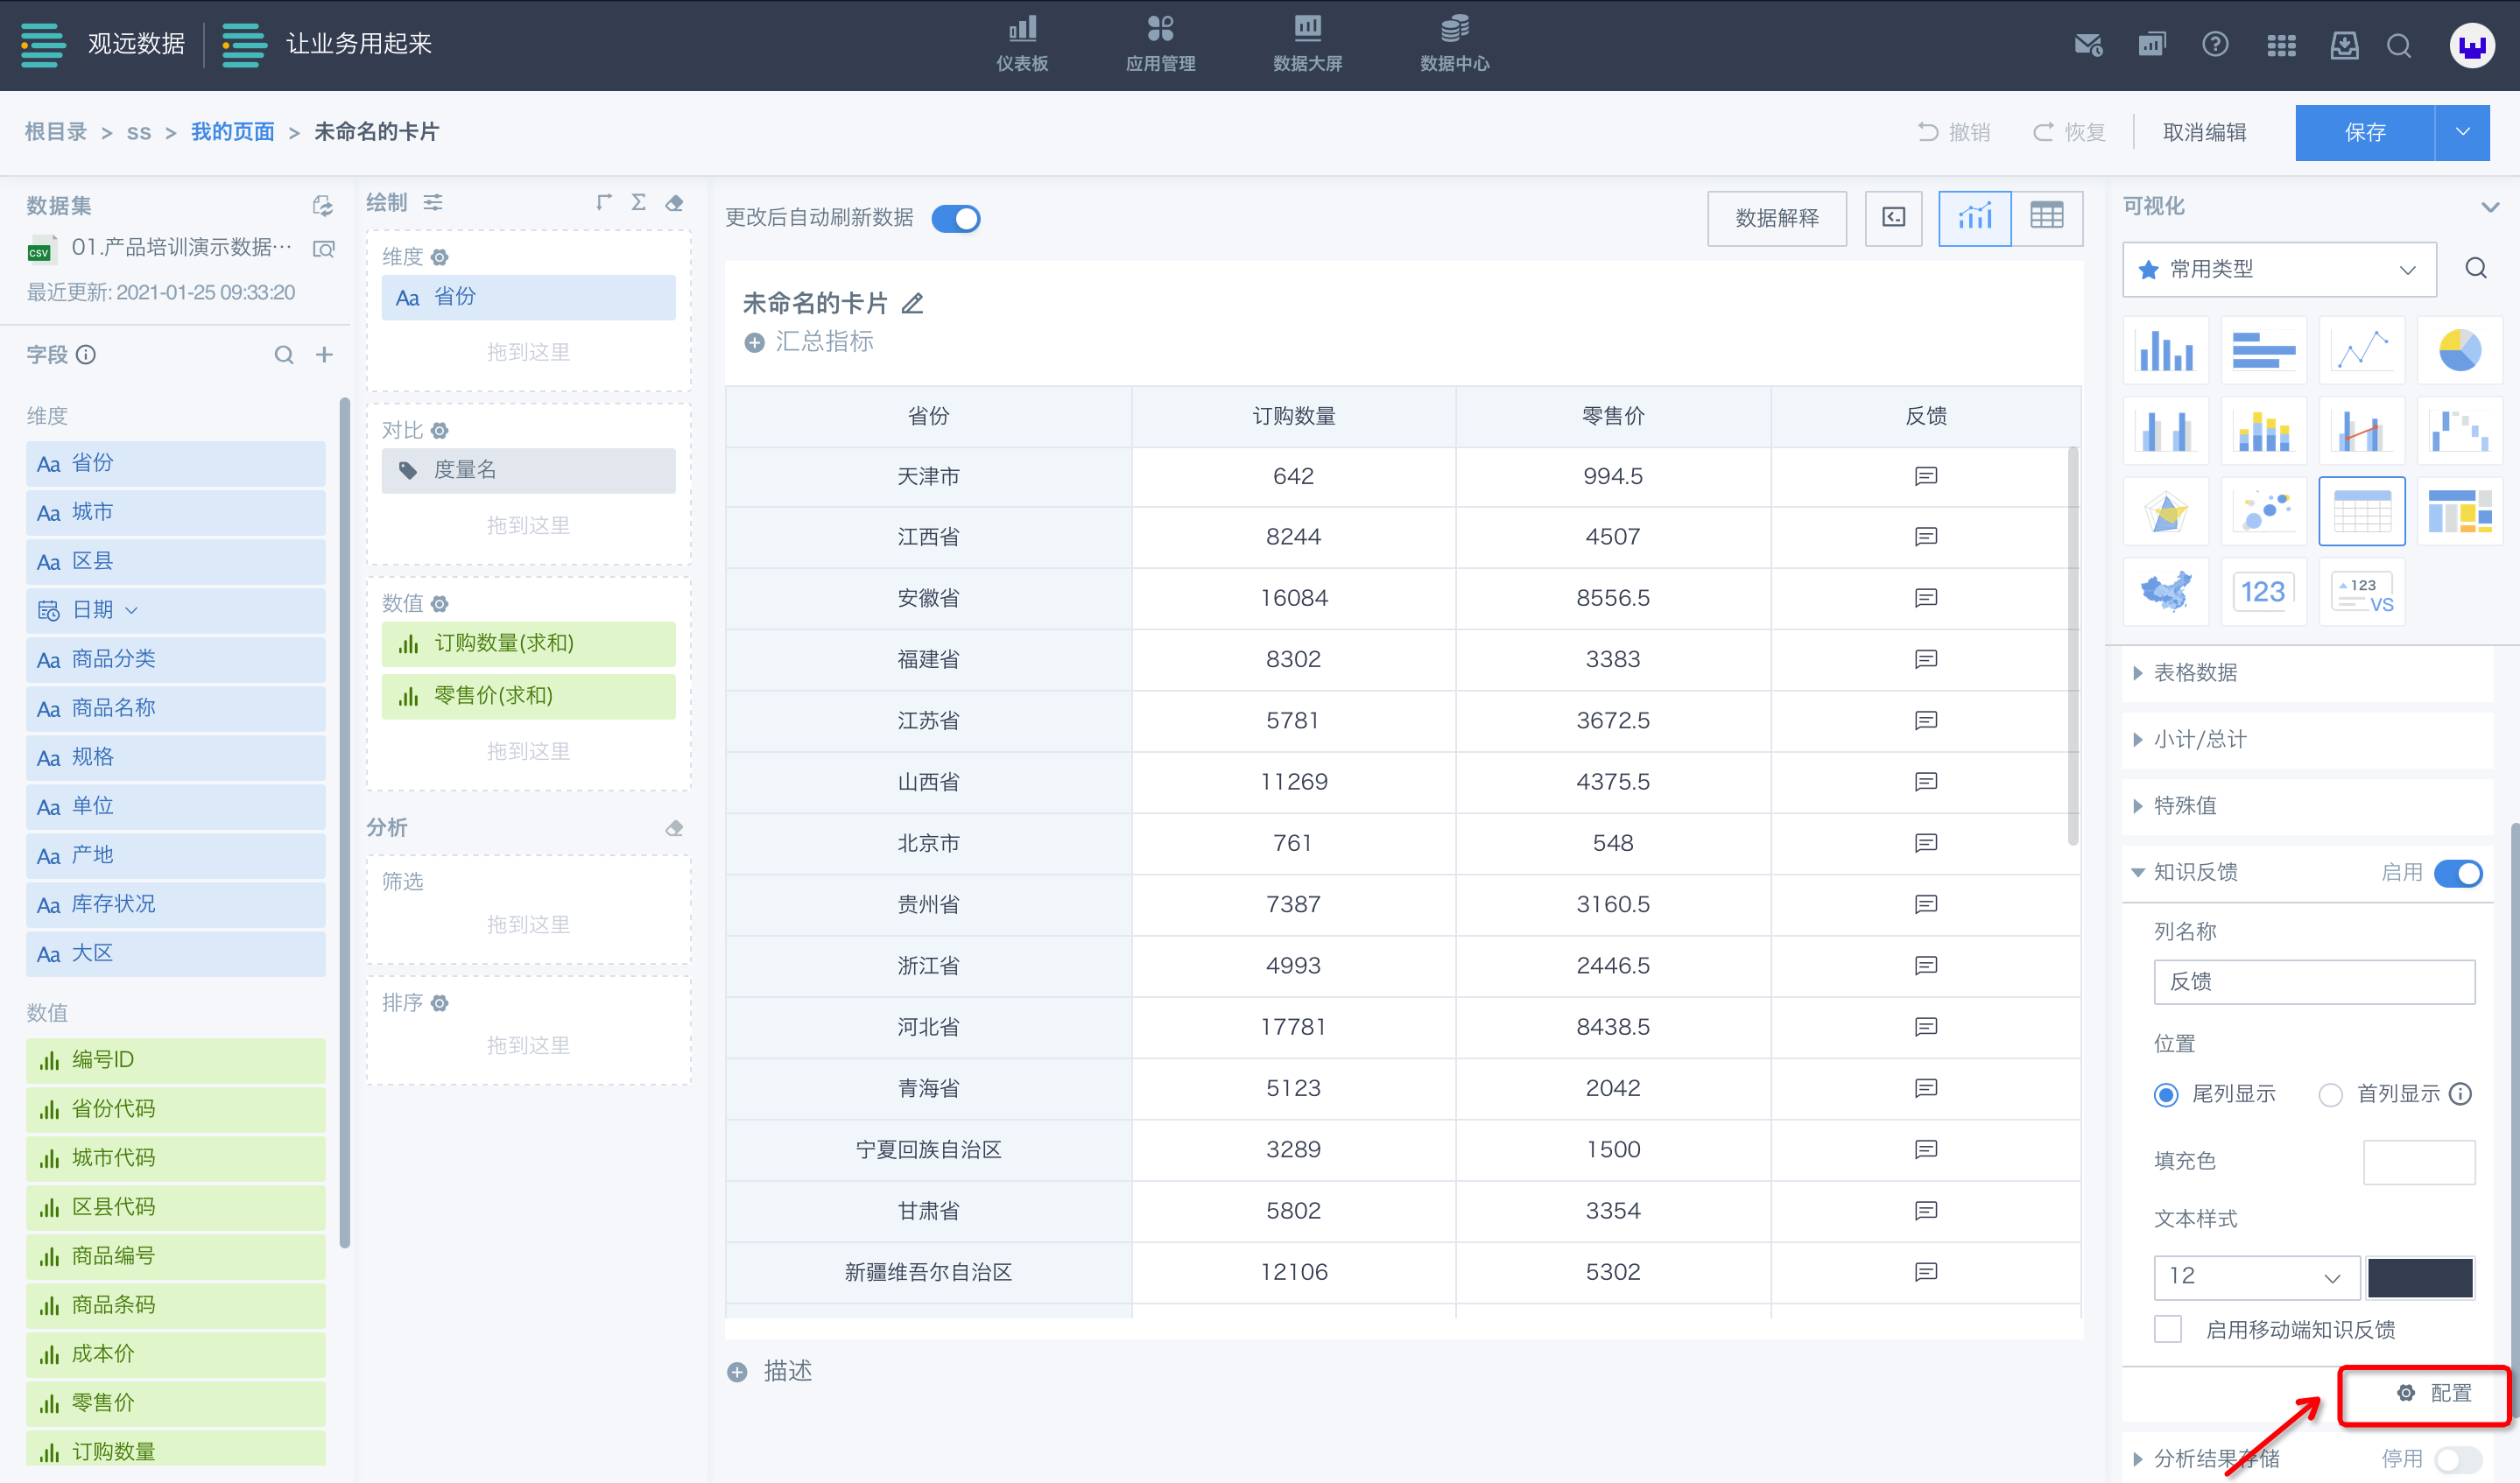Enable mobile knowledge feedback checkbox
Viewport: 2520px width, 1483px height.
pos(2168,1329)
